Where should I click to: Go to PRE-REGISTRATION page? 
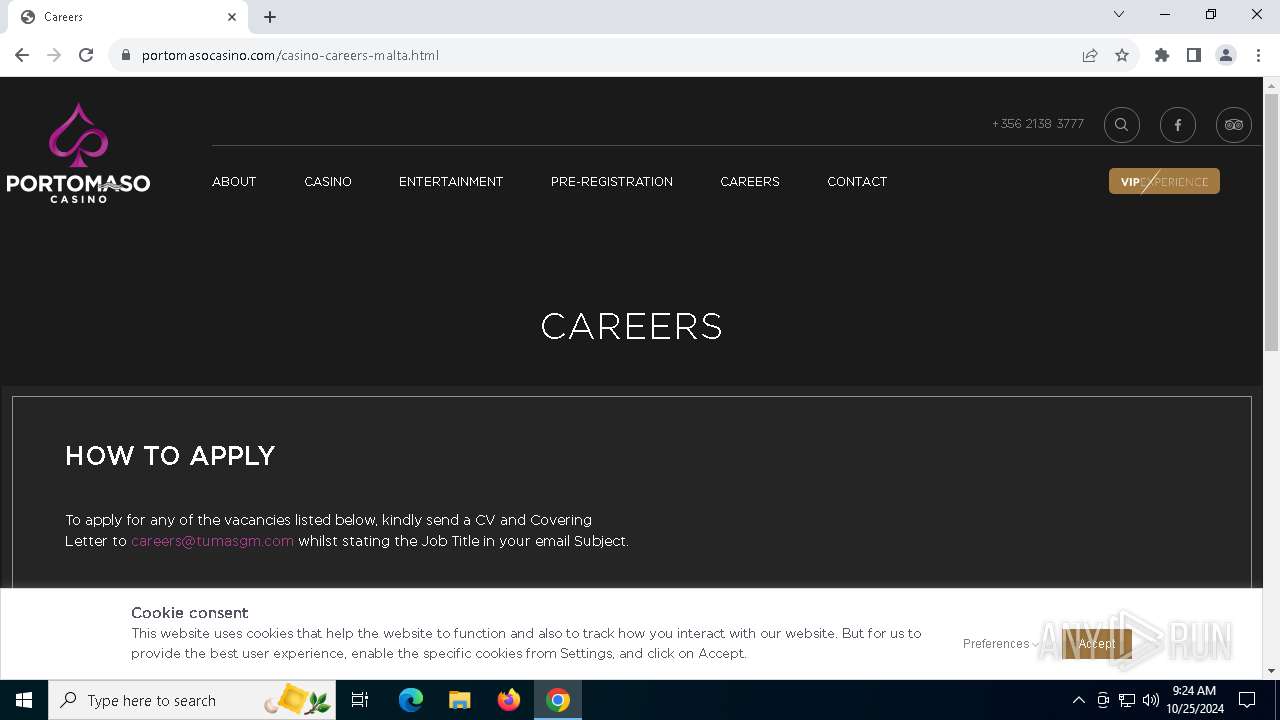[612, 182]
